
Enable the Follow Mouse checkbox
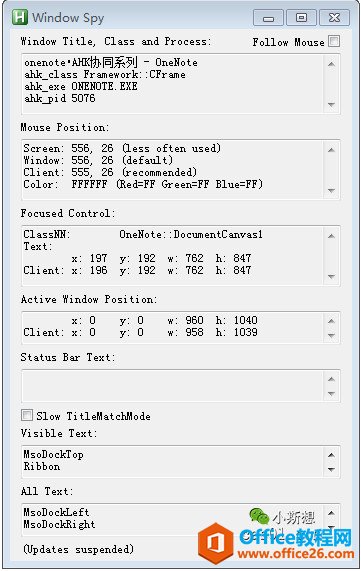coord(334,41)
